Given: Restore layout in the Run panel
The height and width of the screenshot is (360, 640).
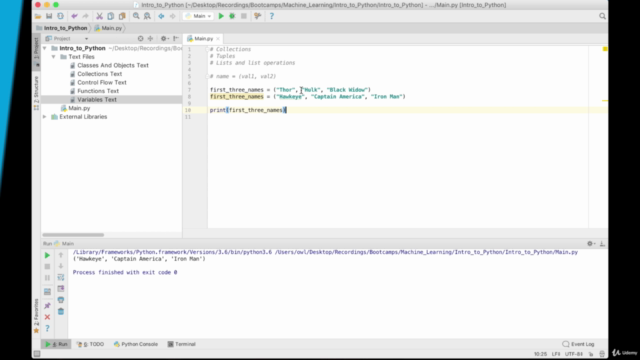Looking at the screenshot, I should coord(47,292).
